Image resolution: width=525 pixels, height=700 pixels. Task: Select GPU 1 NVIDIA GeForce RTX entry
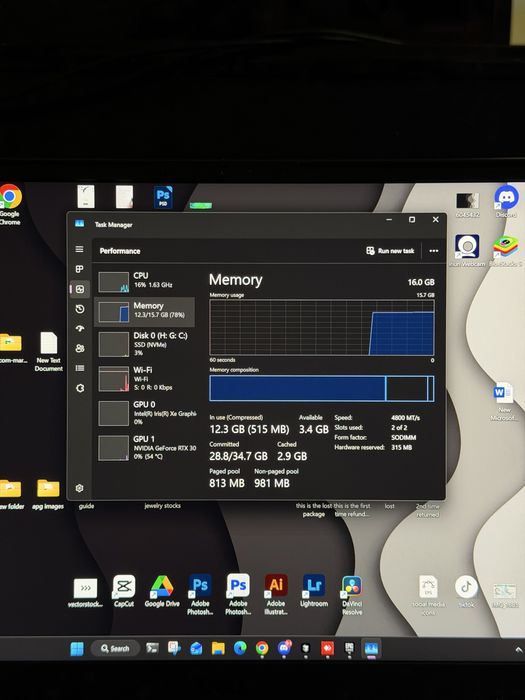[145, 448]
